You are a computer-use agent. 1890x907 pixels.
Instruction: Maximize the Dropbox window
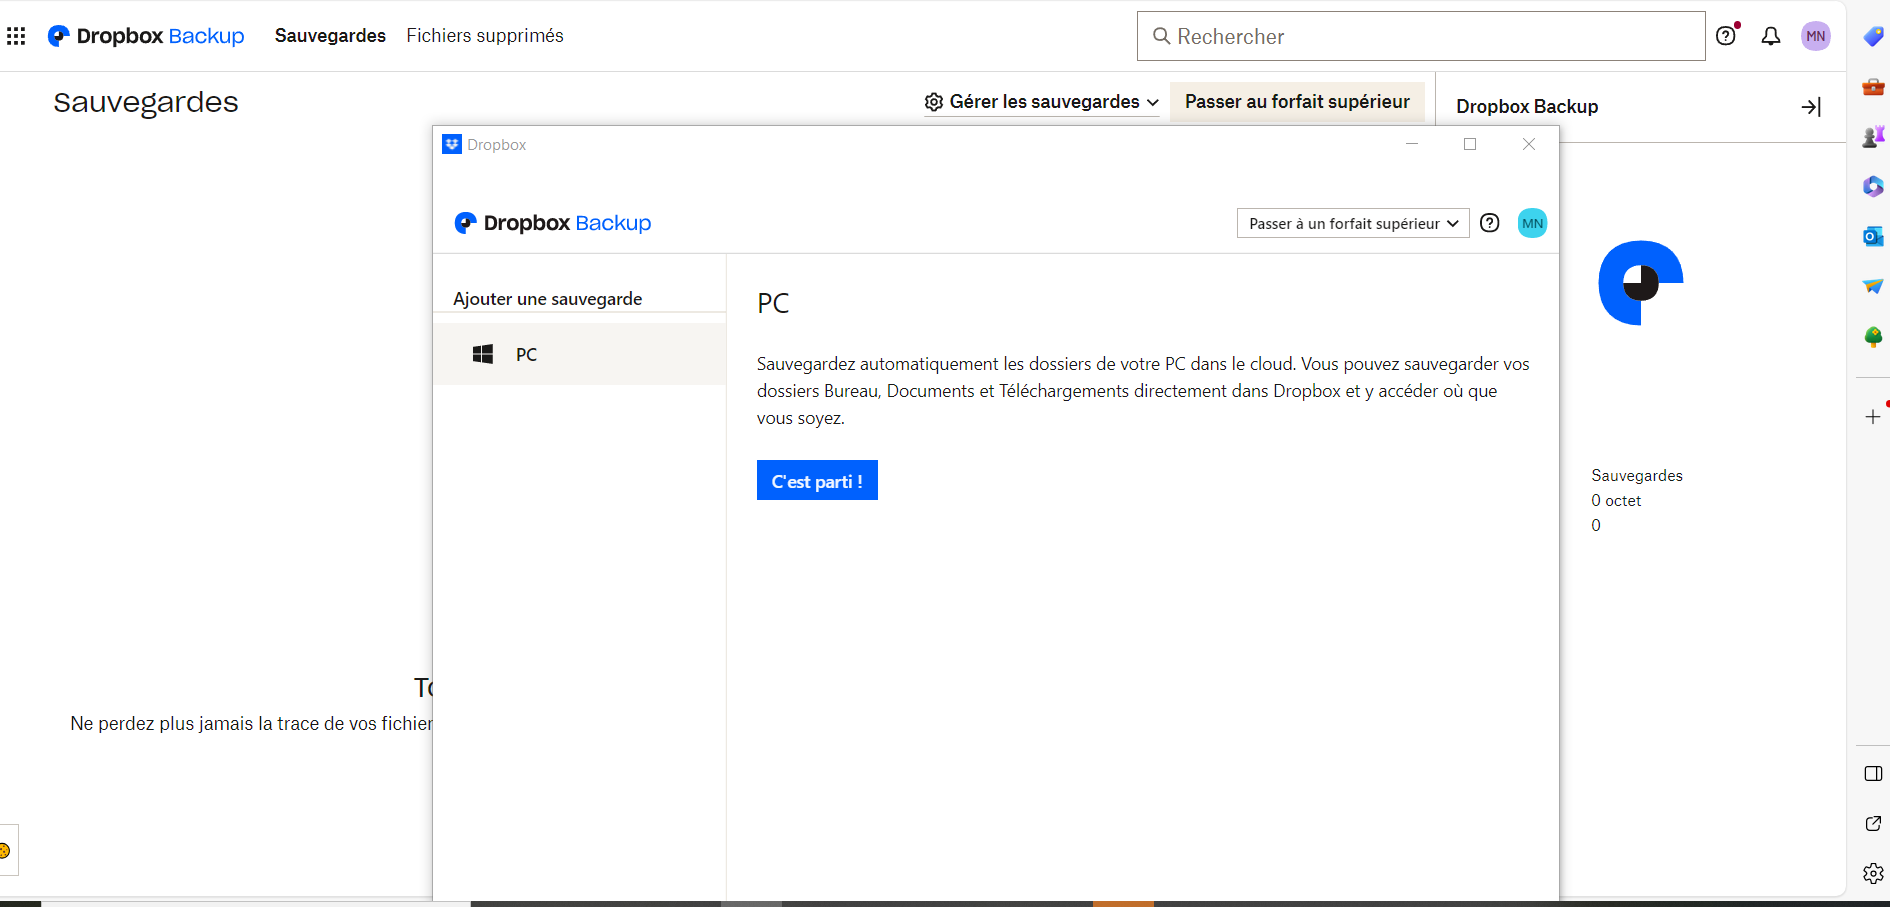click(1470, 144)
